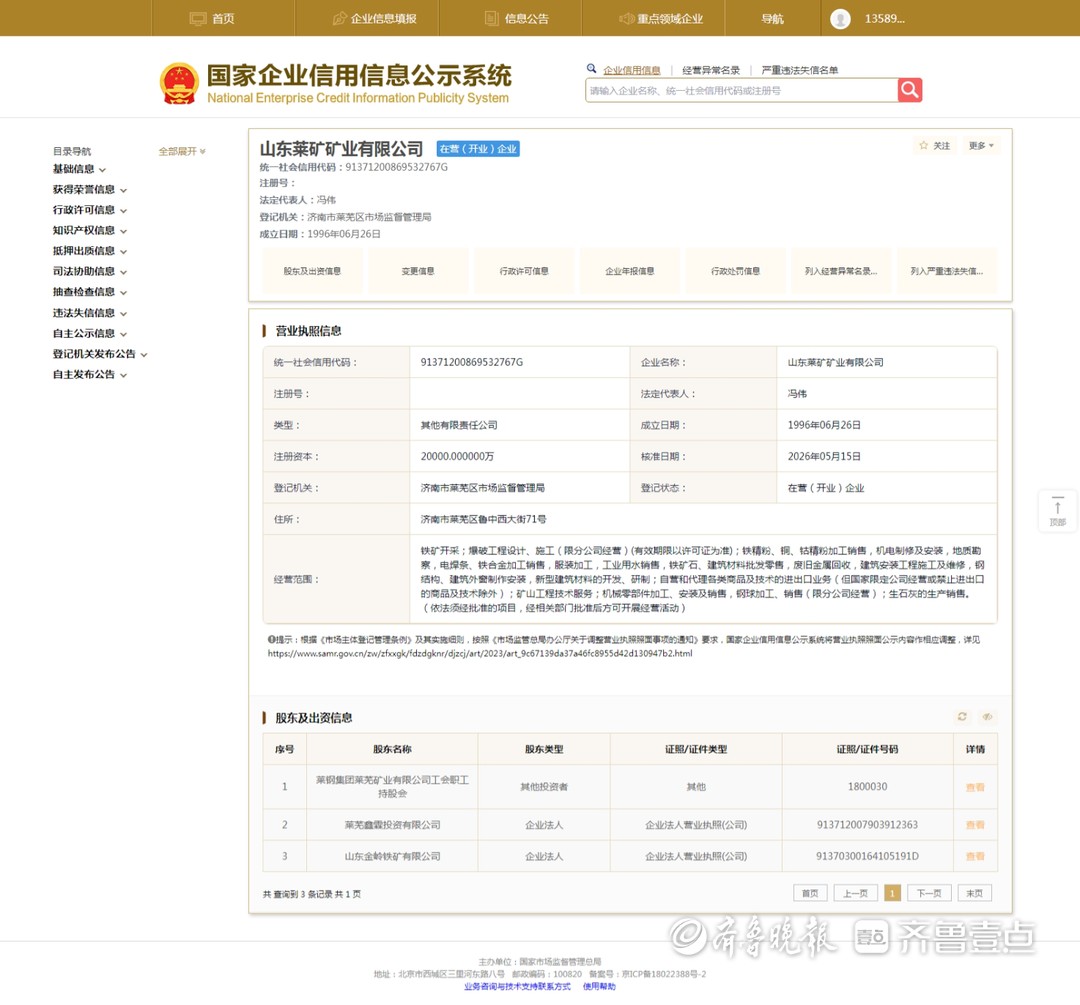The height and width of the screenshot is (1005, 1080).
Task: Expand 知识产权信息 in the sidebar
Action: pyautogui.click(x=90, y=231)
